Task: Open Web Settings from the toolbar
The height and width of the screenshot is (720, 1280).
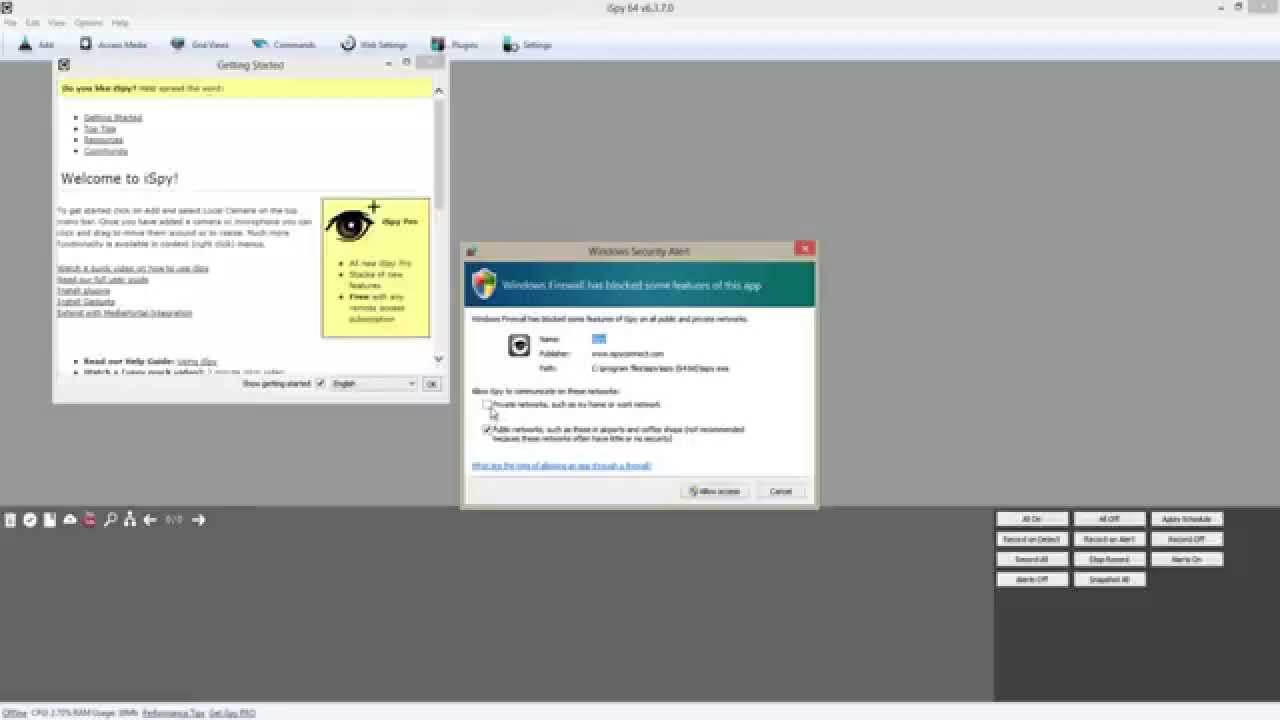Action: (374, 45)
